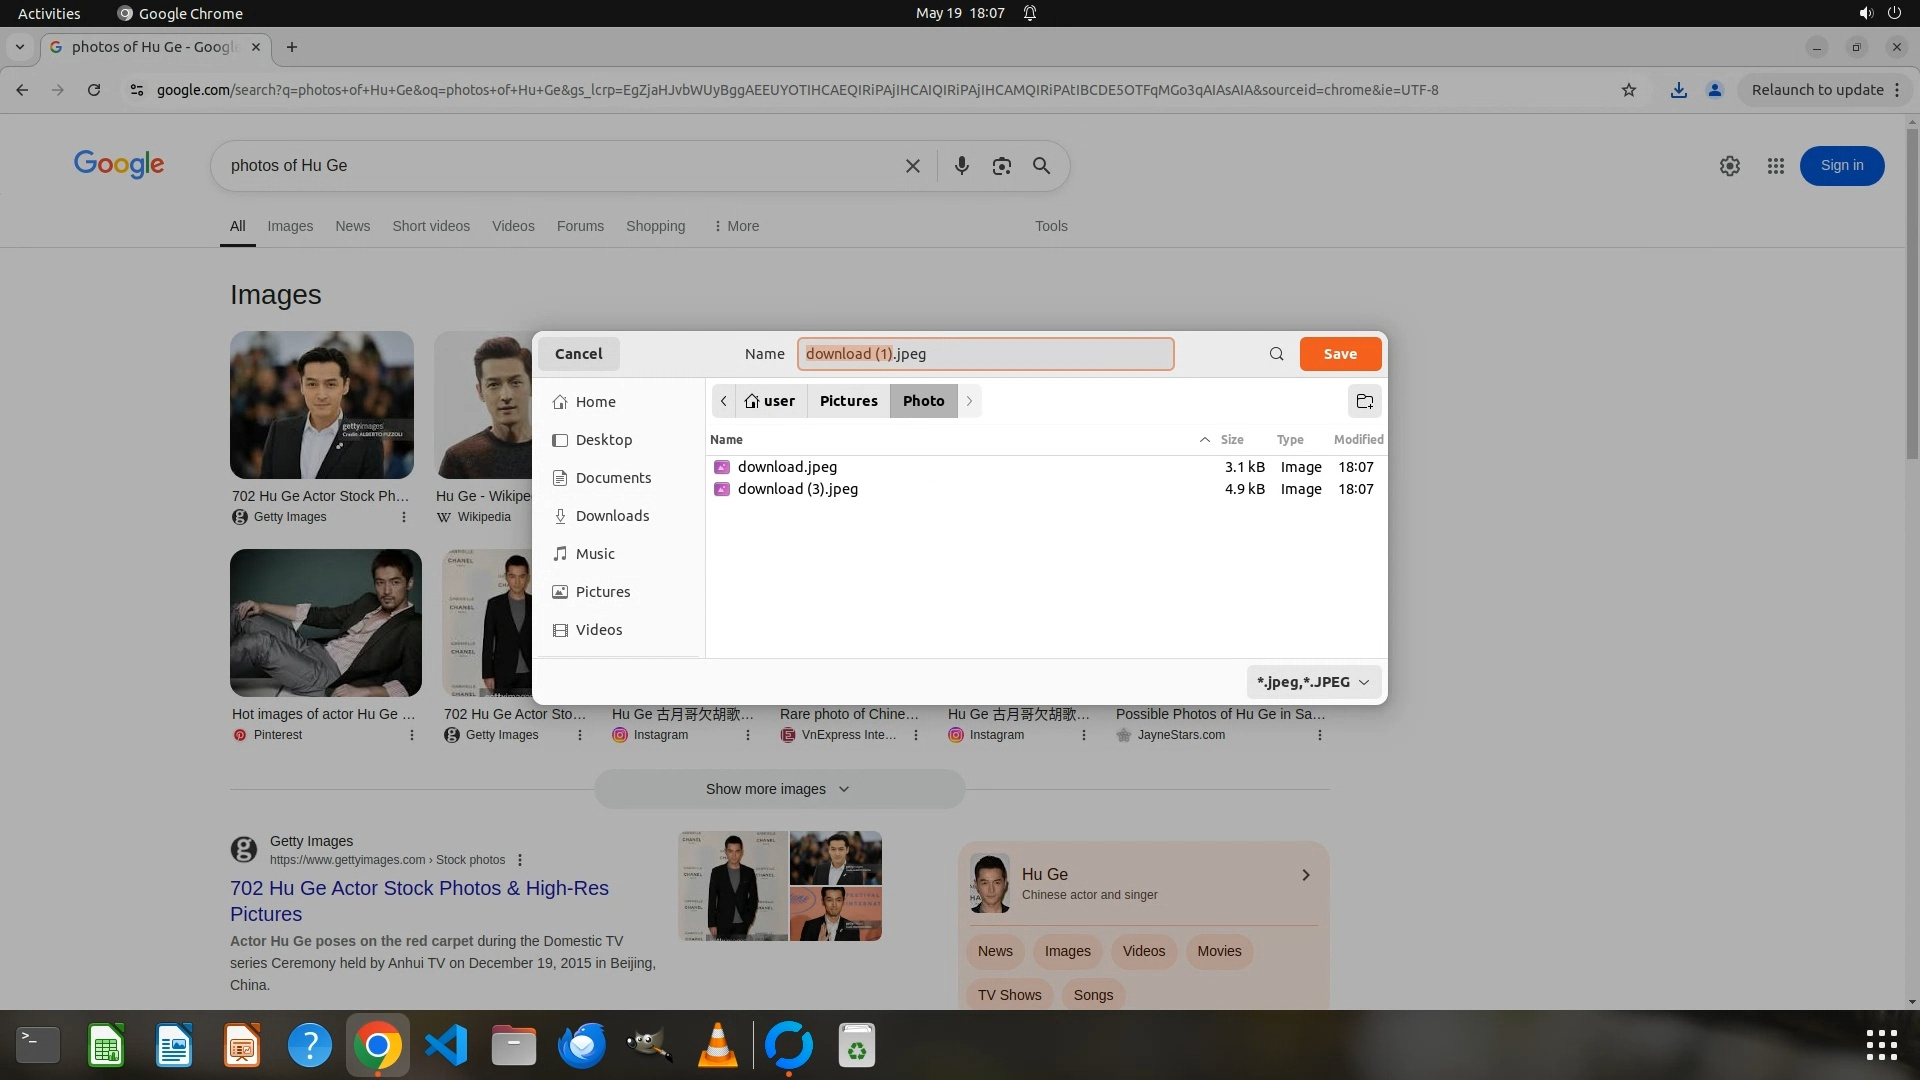The image size is (1920, 1080).
Task: Open VLC media player from dock
Action: [x=717, y=1046]
